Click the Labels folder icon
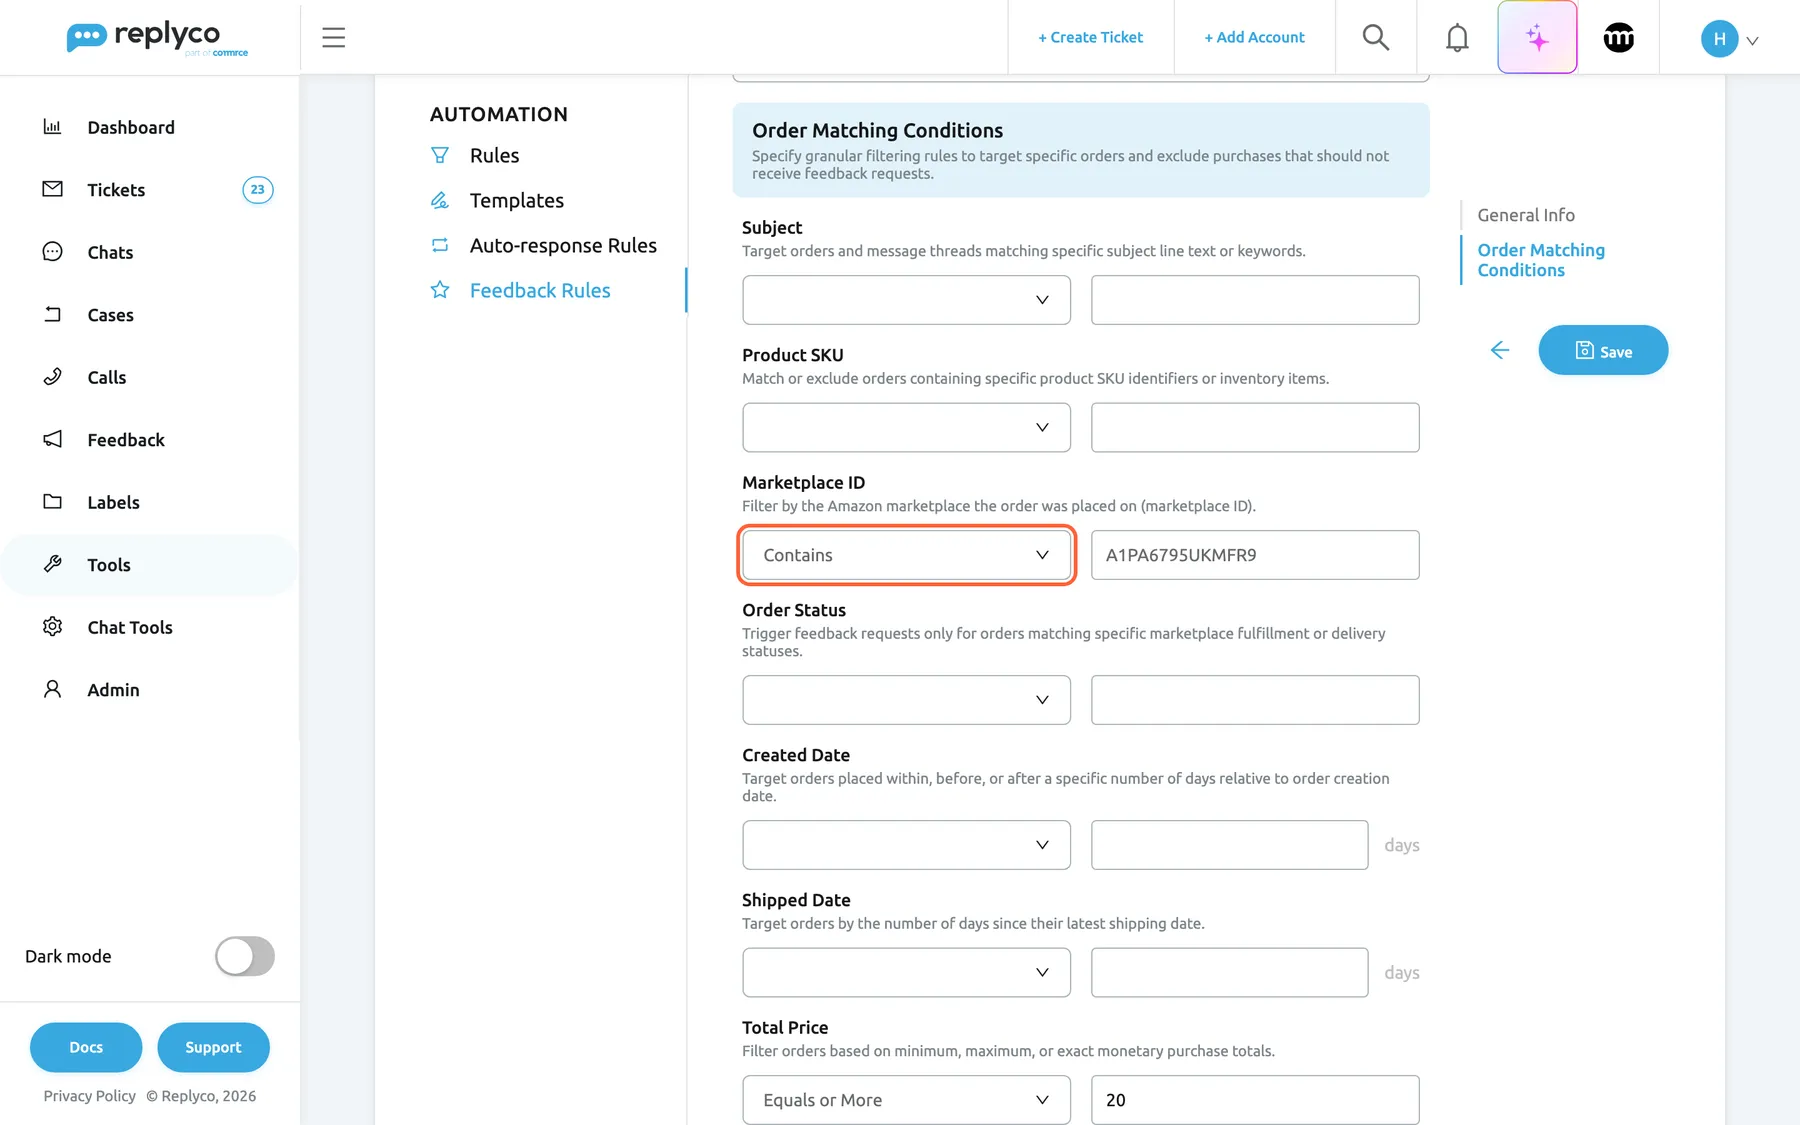1800x1125 pixels. pyautogui.click(x=52, y=502)
